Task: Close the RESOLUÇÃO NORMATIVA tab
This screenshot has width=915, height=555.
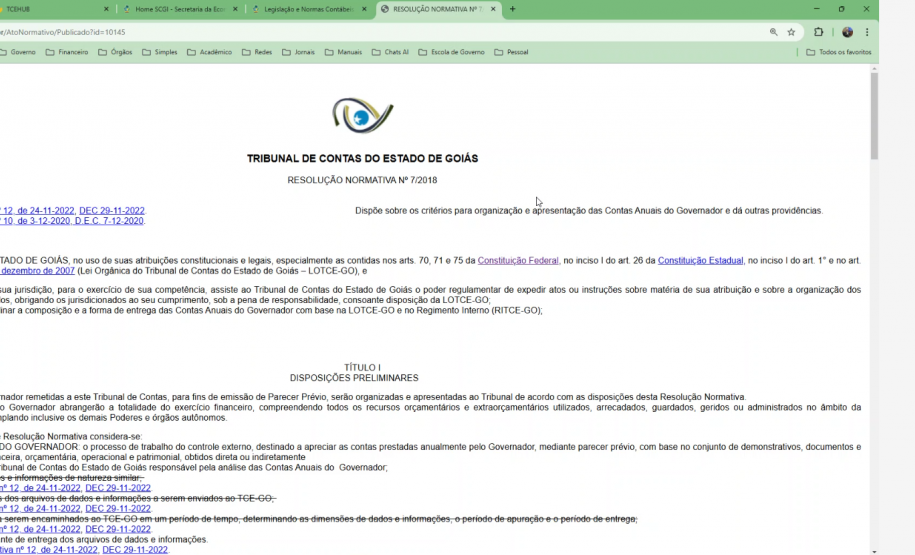Action: [493, 9]
